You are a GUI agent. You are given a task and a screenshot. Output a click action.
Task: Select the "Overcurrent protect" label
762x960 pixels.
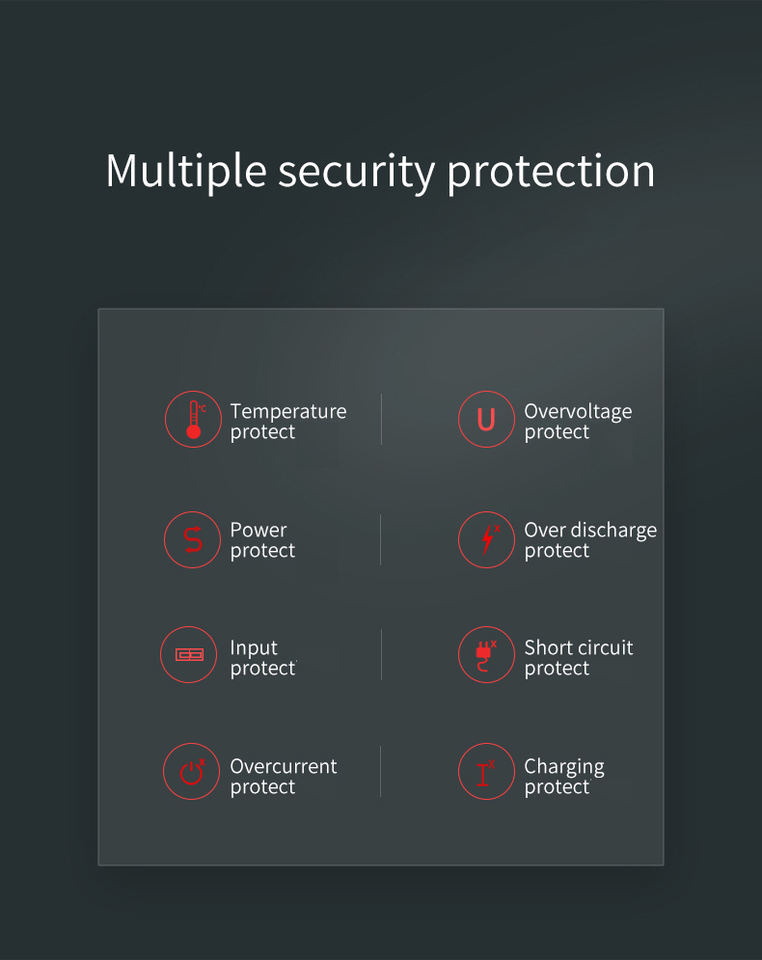283,776
